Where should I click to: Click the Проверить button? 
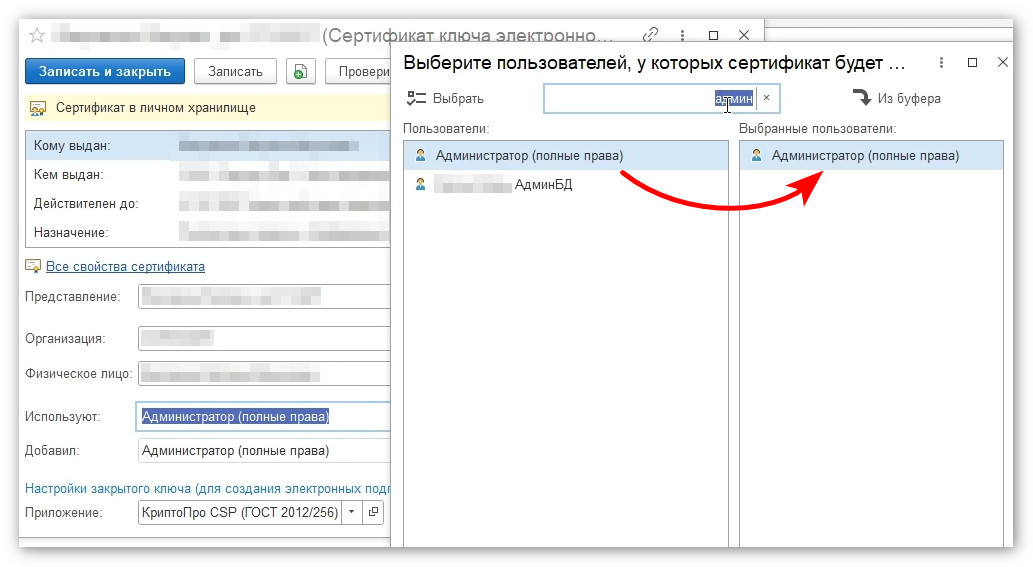pyautogui.click(x=358, y=72)
